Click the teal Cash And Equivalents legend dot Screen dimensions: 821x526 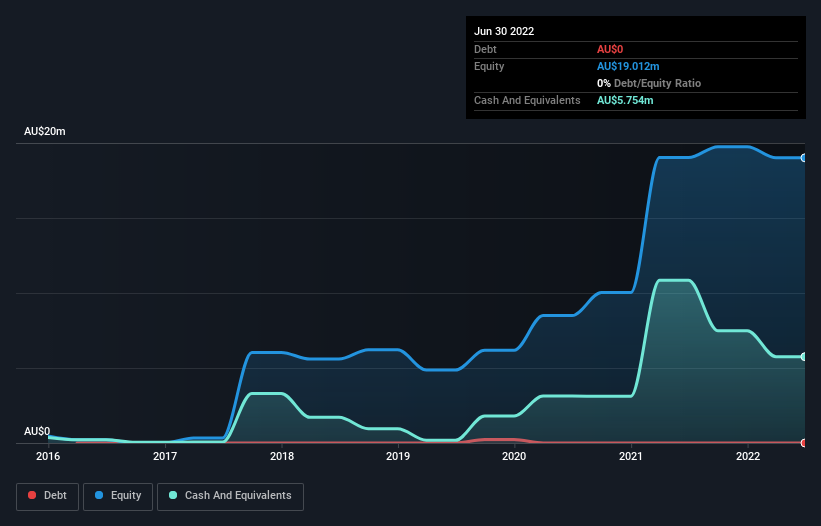click(173, 495)
